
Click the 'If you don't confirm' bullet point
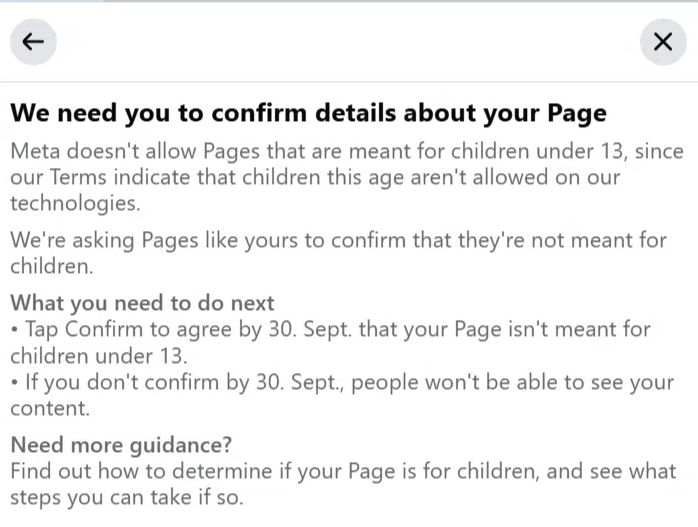pos(342,395)
